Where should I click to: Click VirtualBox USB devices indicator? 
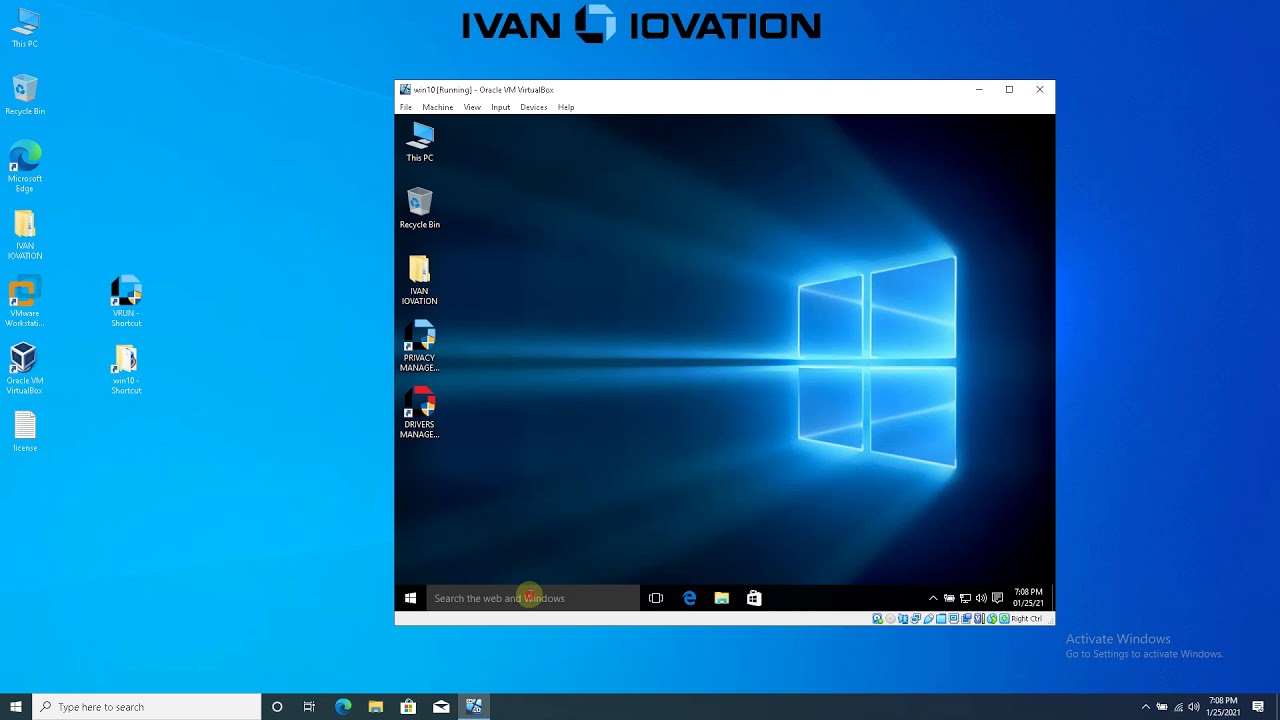tap(929, 619)
